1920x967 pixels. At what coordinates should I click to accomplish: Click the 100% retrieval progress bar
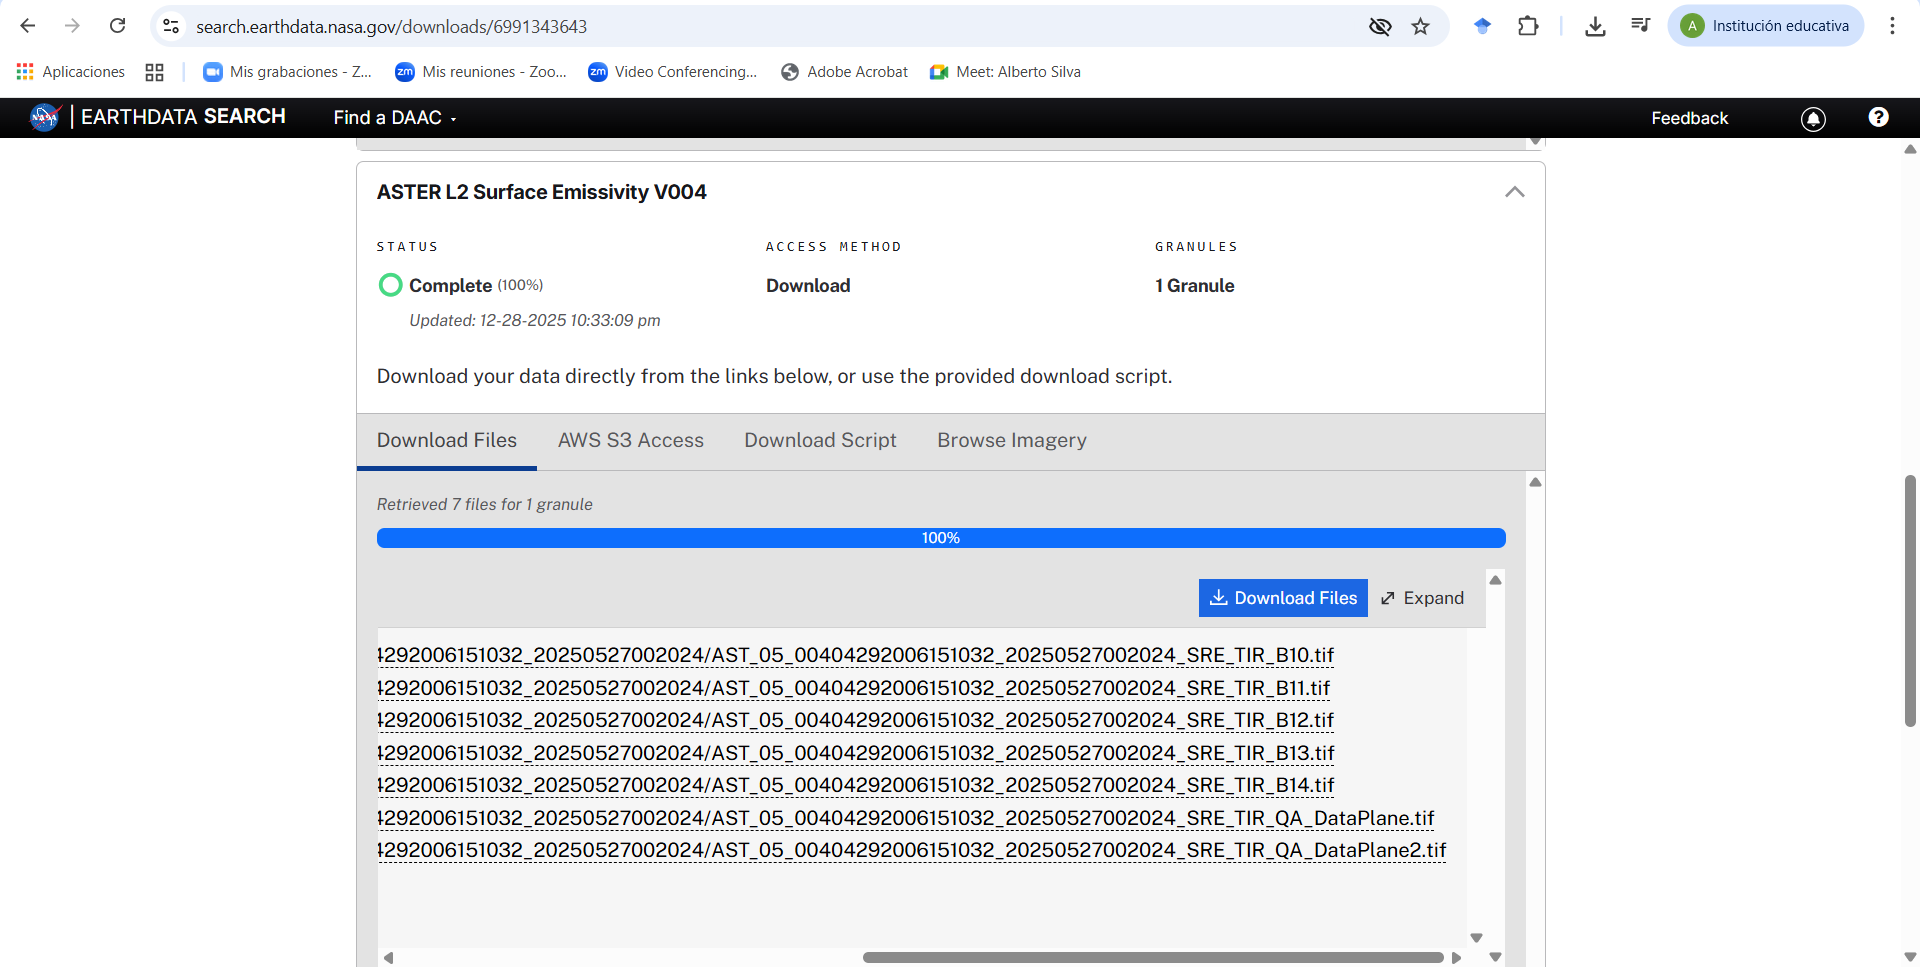[x=940, y=538]
